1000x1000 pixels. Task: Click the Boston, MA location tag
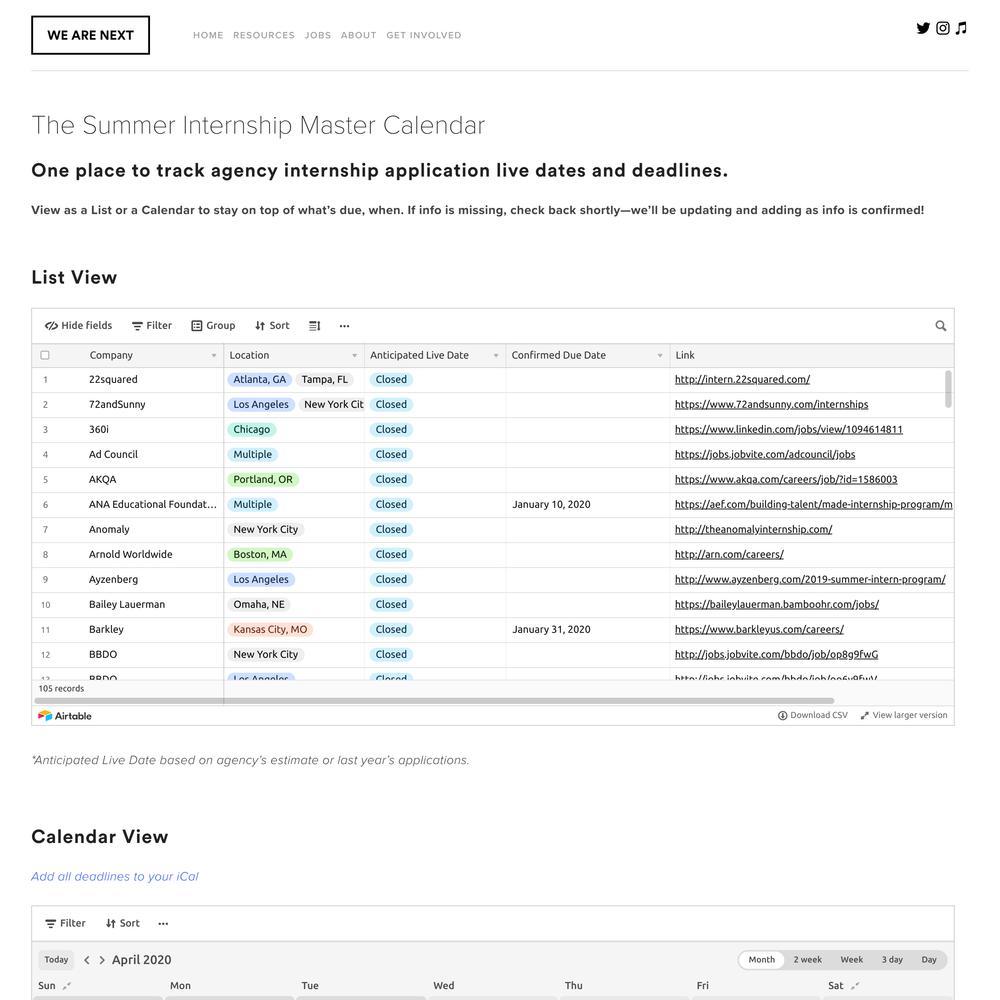coord(260,554)
